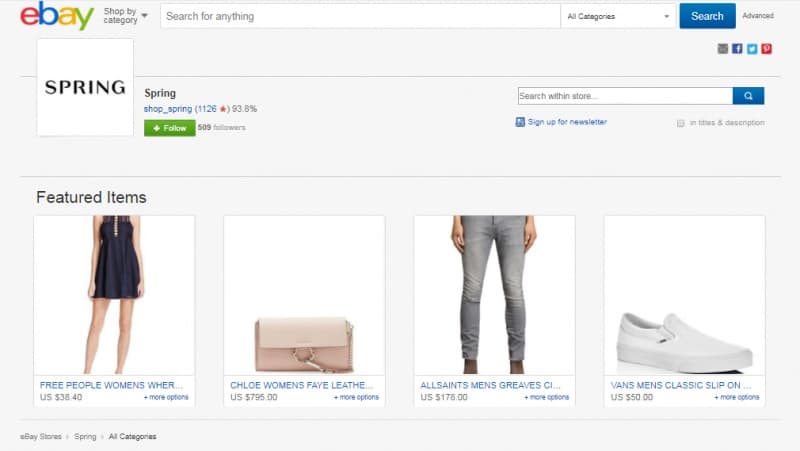This screenshot has width=800, height=451.
Task: Show more options for Vans item
Action: (x=737, y=397)
